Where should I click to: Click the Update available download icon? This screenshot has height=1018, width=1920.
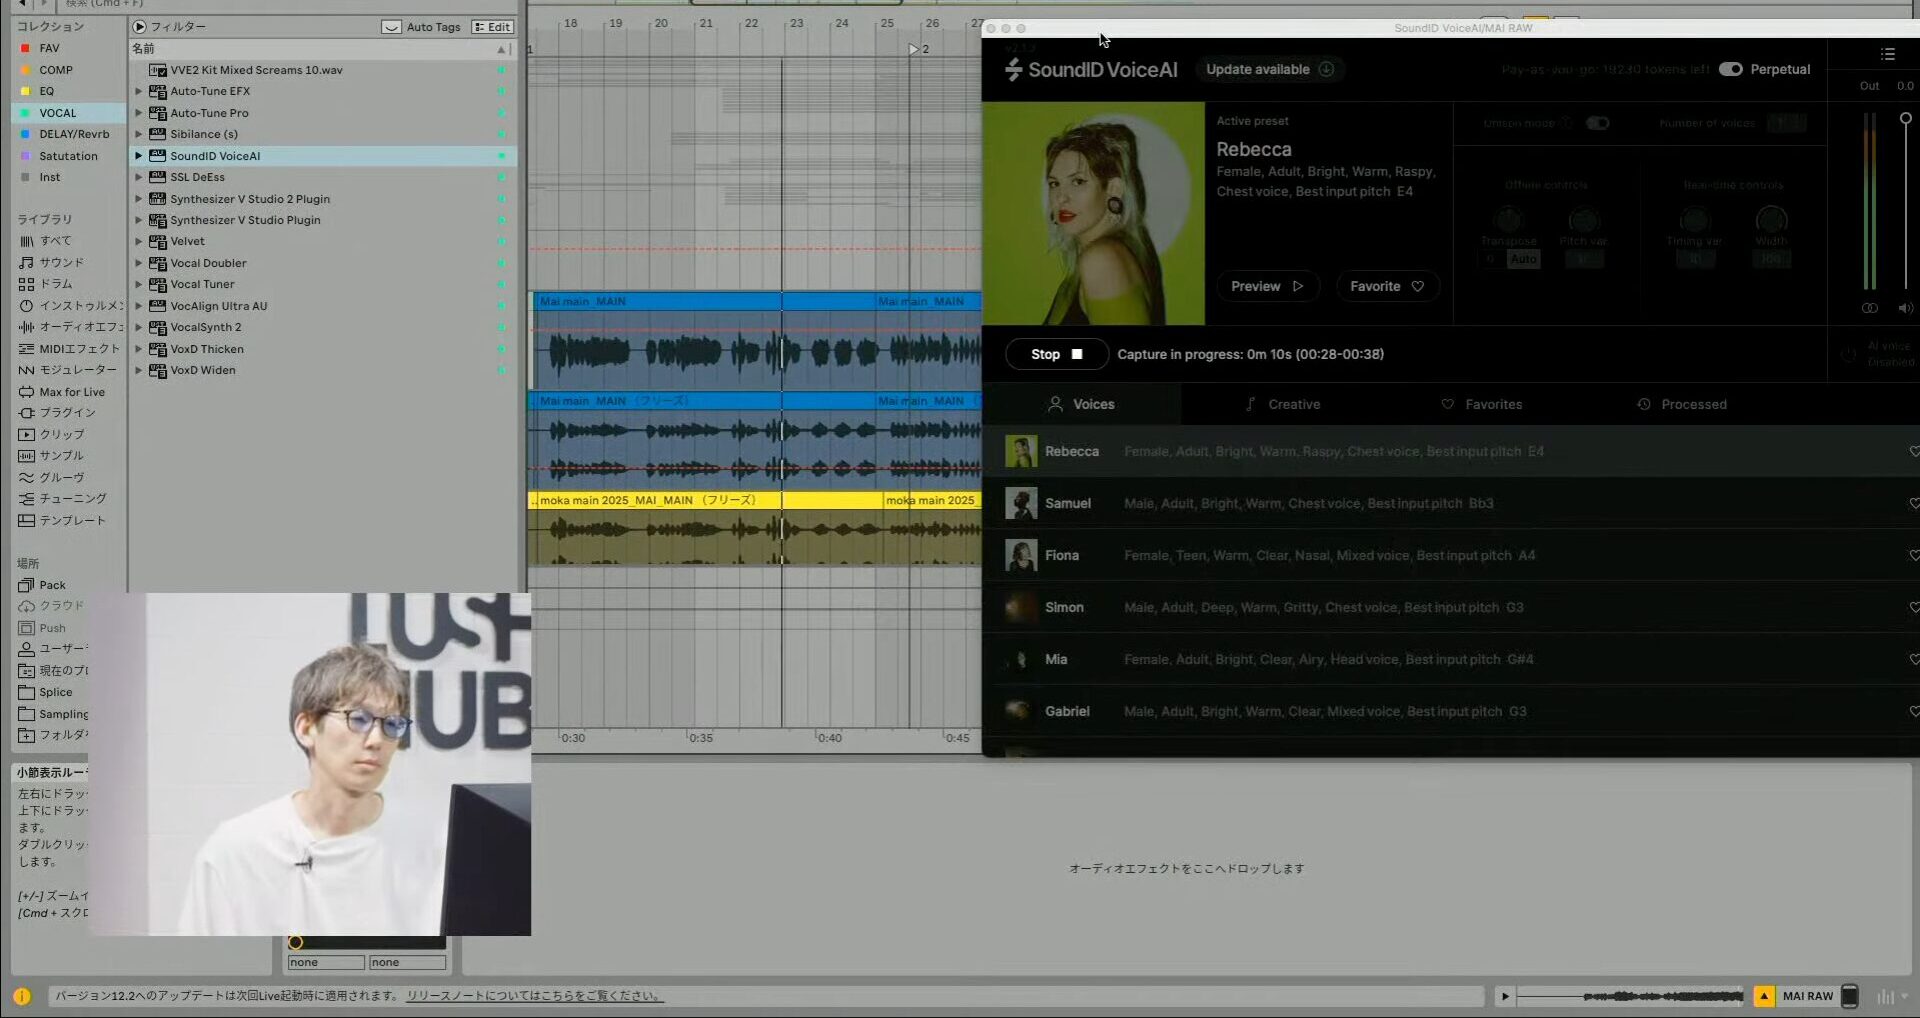click(x=1326, y=69)
